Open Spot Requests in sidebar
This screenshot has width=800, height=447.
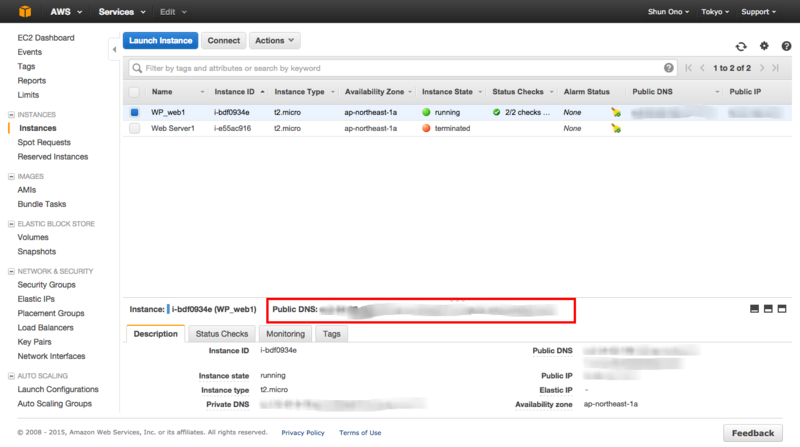click(44, 142)
